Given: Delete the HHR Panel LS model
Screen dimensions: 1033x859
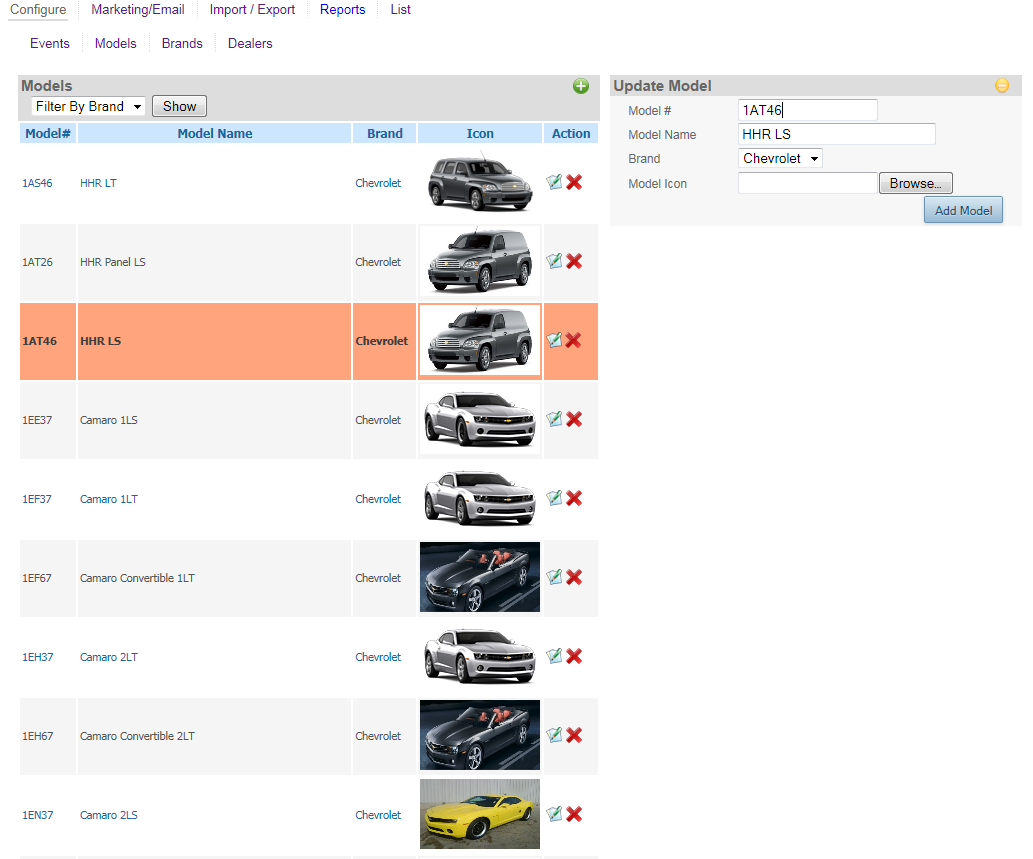Looking at the screenshot, I should click(574, 261).
